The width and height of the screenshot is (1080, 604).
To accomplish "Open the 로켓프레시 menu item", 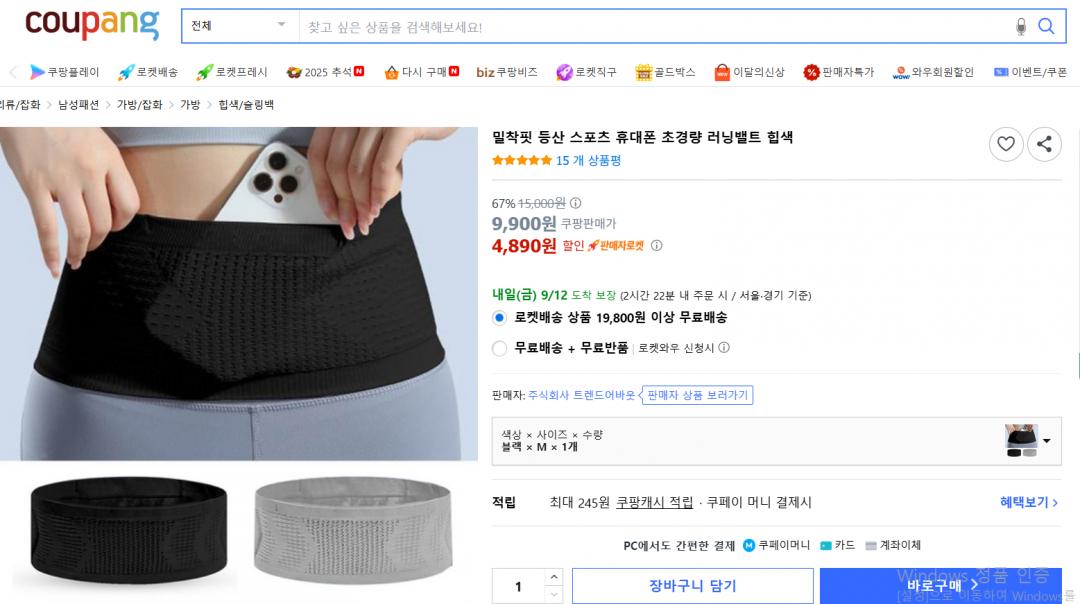I will pos(232,72).
